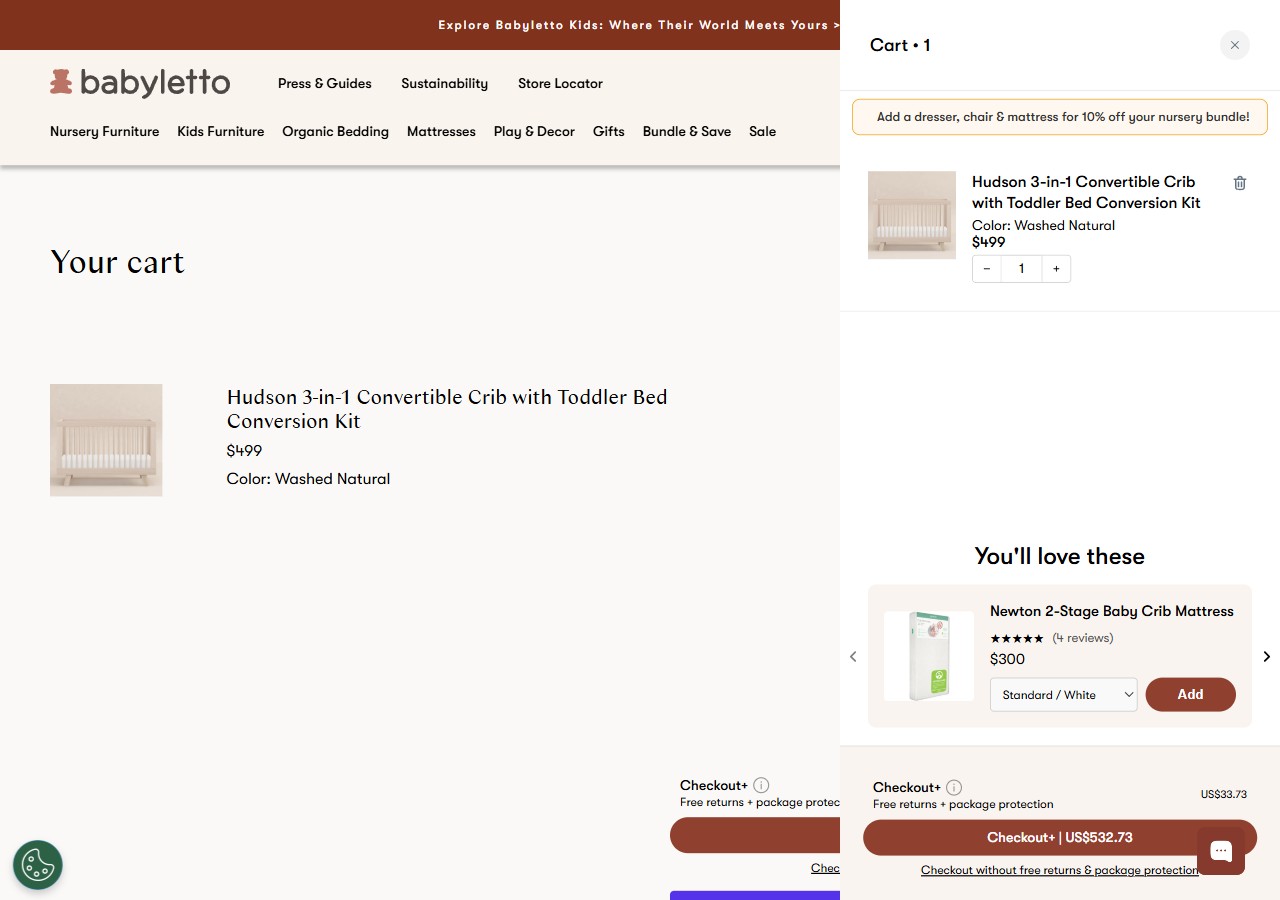Screen dimensions: 1280x900
Task: Open the Kids Furniture menu
Action: coord(221,131)
